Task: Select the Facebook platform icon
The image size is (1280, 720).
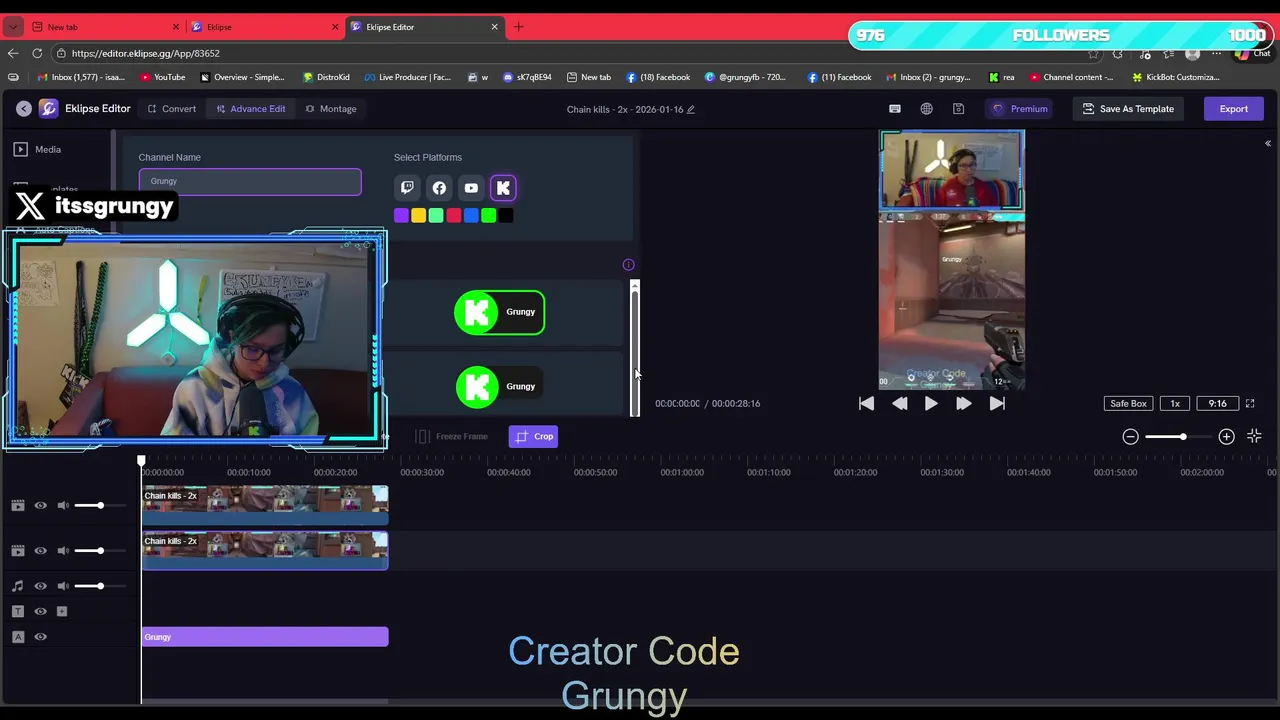Action: click(439, 188)
